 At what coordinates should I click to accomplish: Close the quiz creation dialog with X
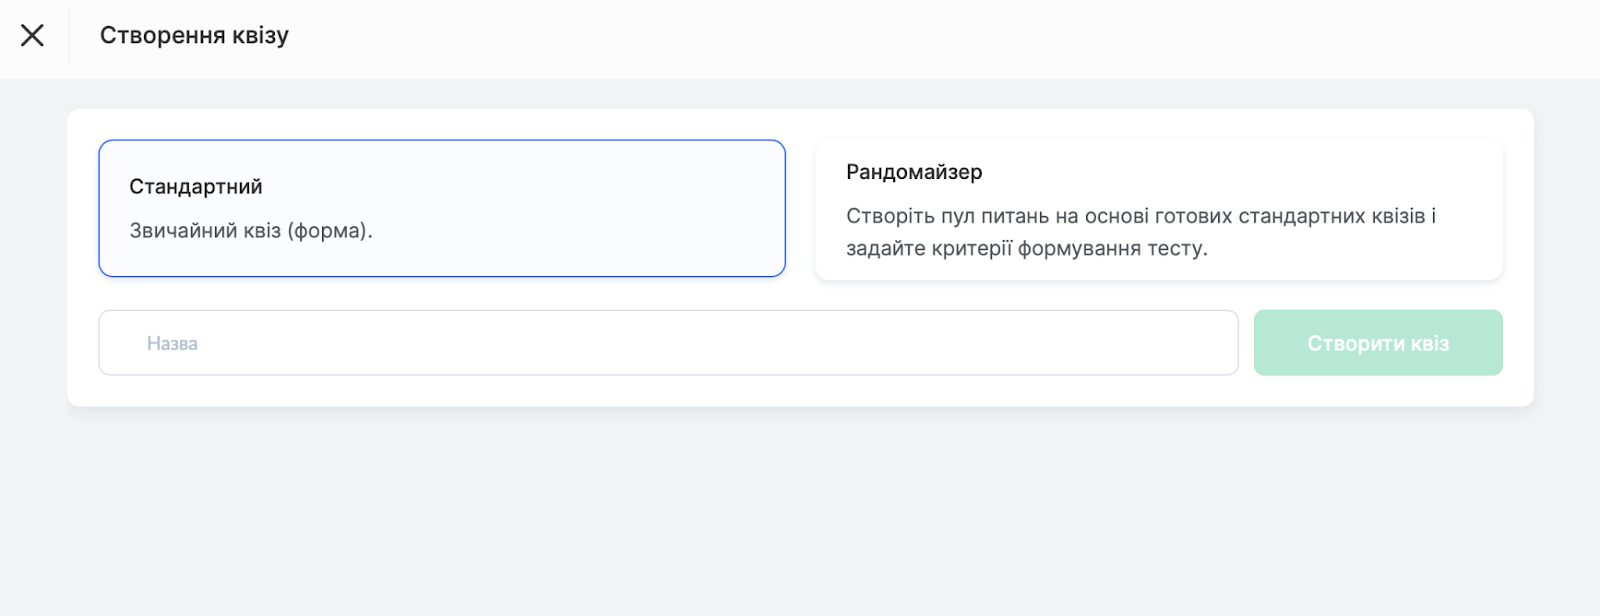click(x=32, y=36)
